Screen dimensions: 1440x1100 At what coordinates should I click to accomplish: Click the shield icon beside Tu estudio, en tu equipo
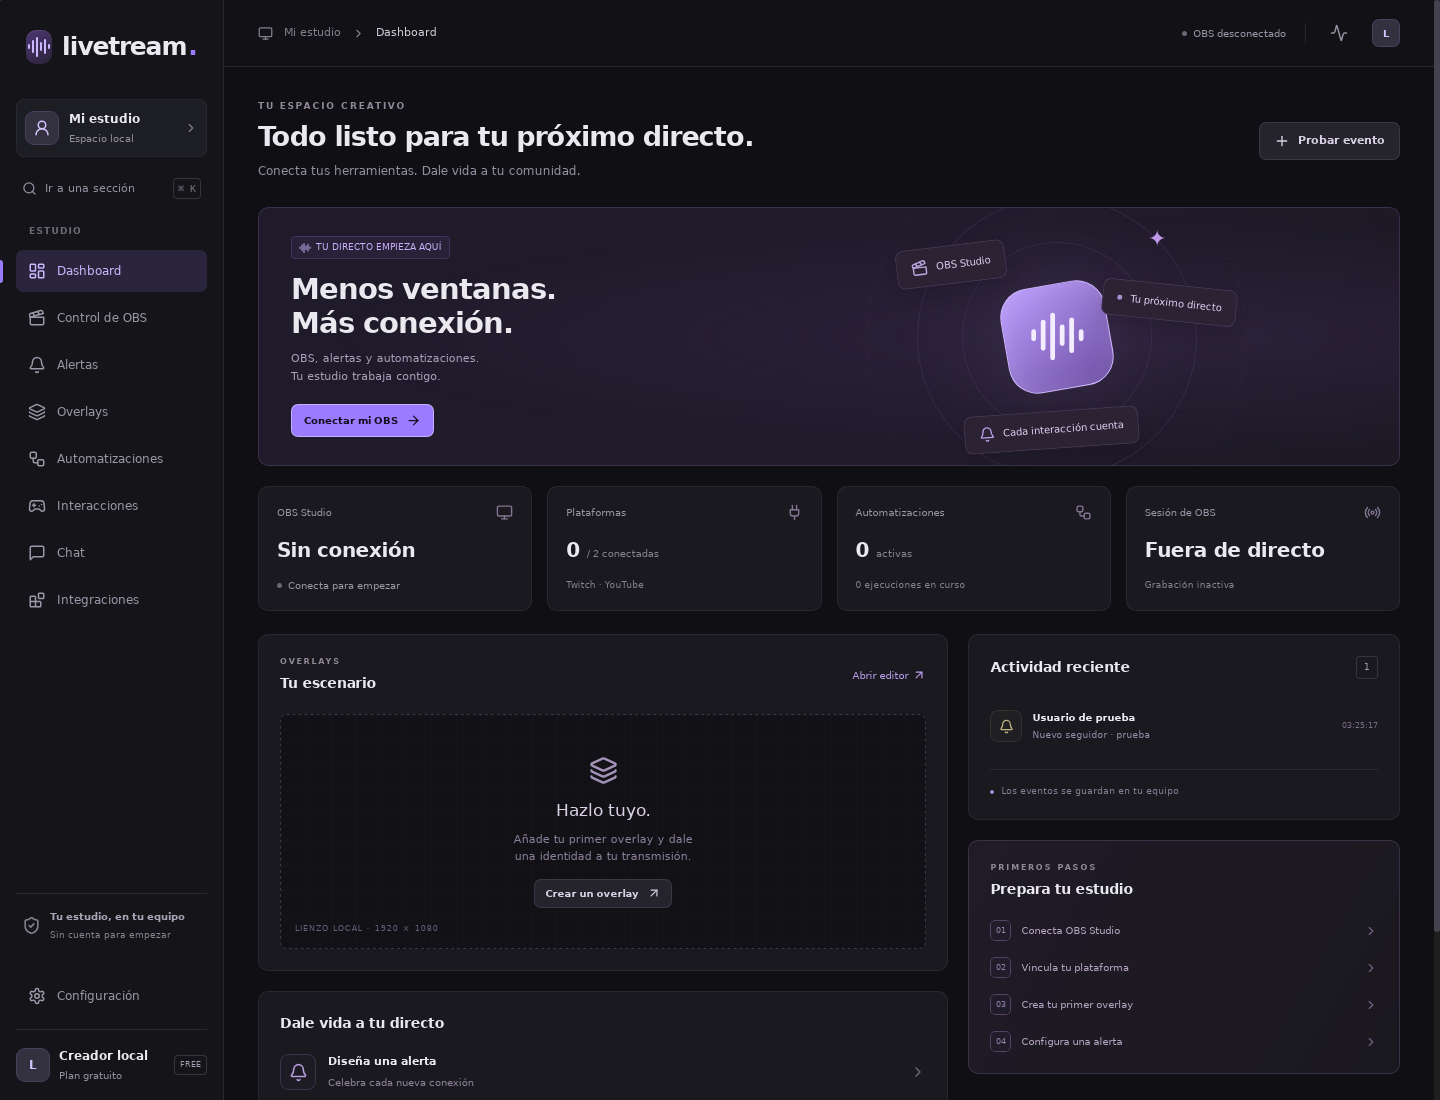point(31,925)
